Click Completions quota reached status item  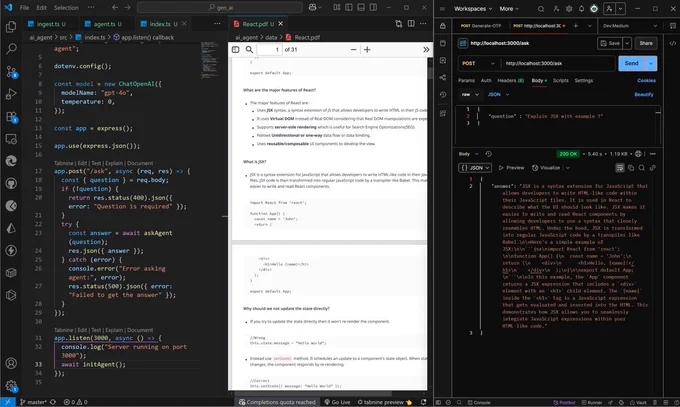click(277, 402)
